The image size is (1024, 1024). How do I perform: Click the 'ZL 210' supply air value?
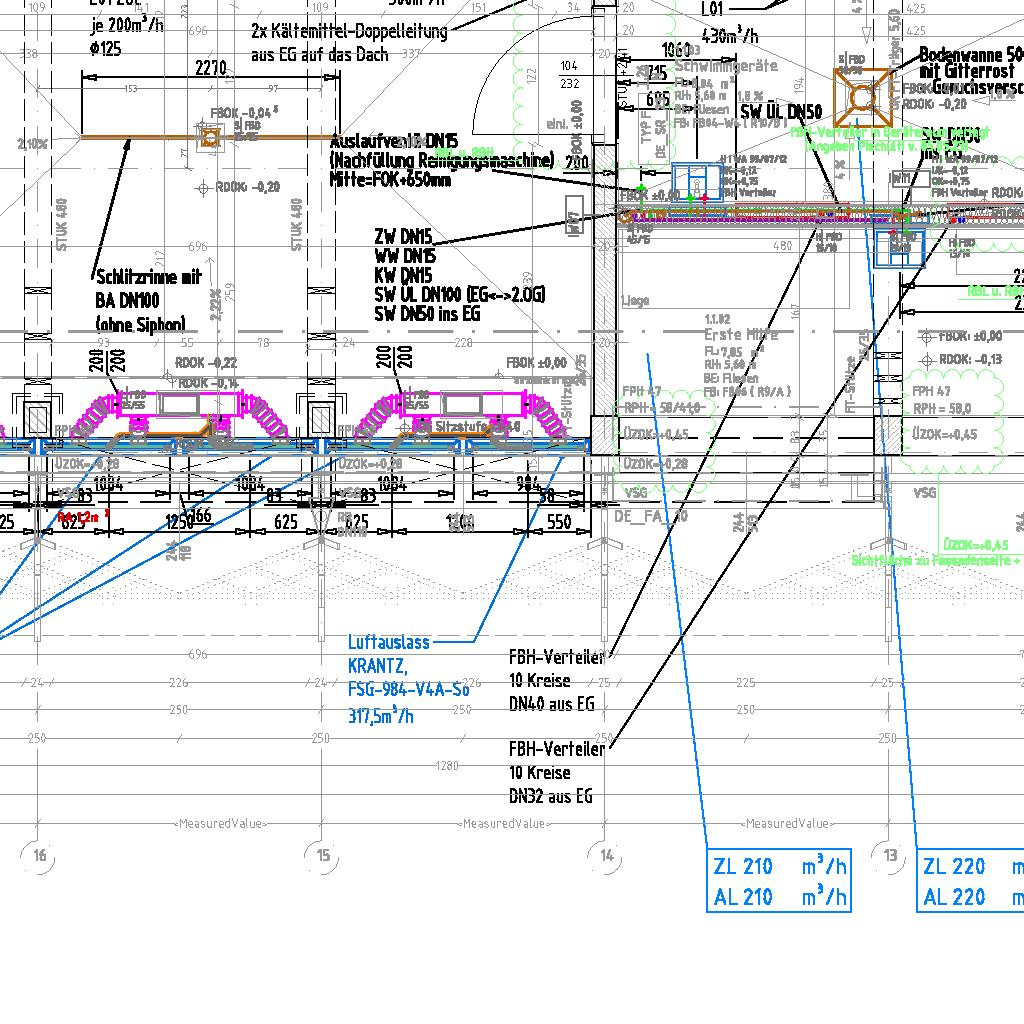click(743, 867)
